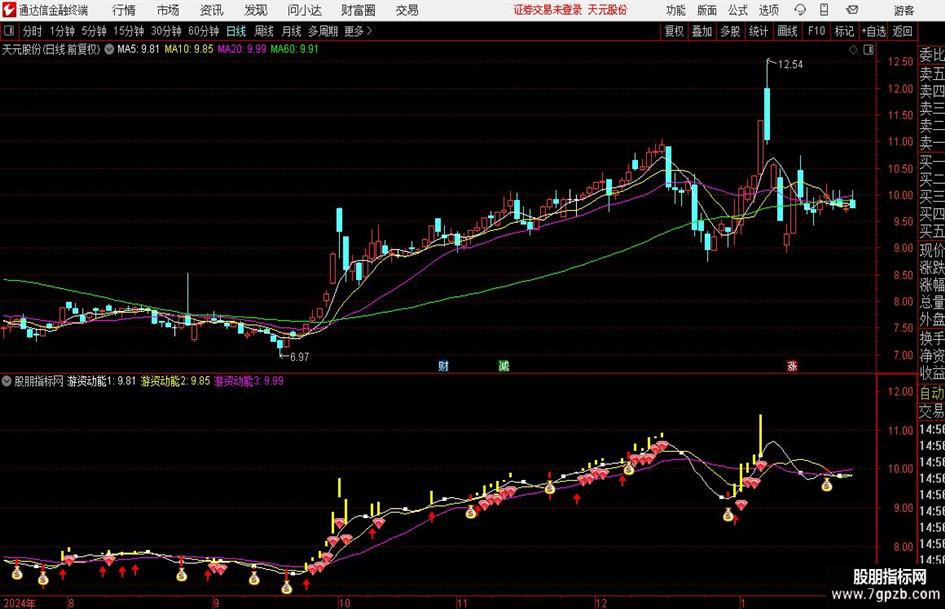Viewport: 945px width, 609px height.
Task: Click the diamond icon above the price axis
Action: point(853,50)
